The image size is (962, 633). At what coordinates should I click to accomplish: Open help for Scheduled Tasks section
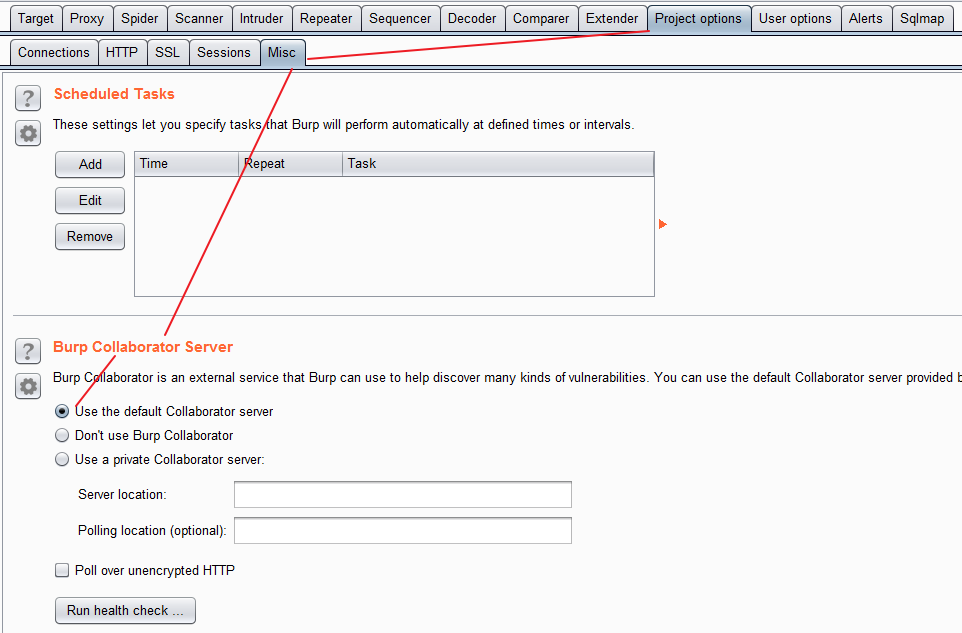point(28,98)
